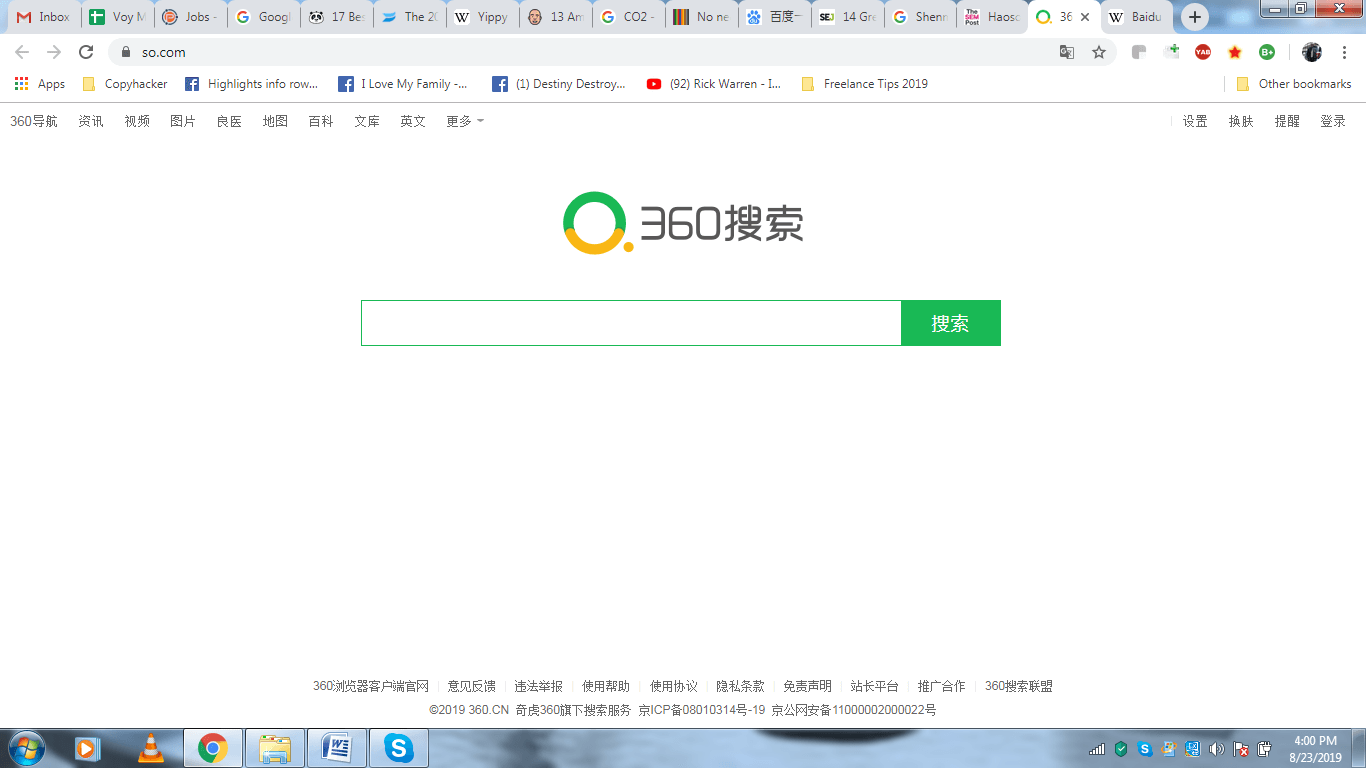Switch to the CO2 Google tab
The image size is (1366, 768).
click(x=627, y=17)
